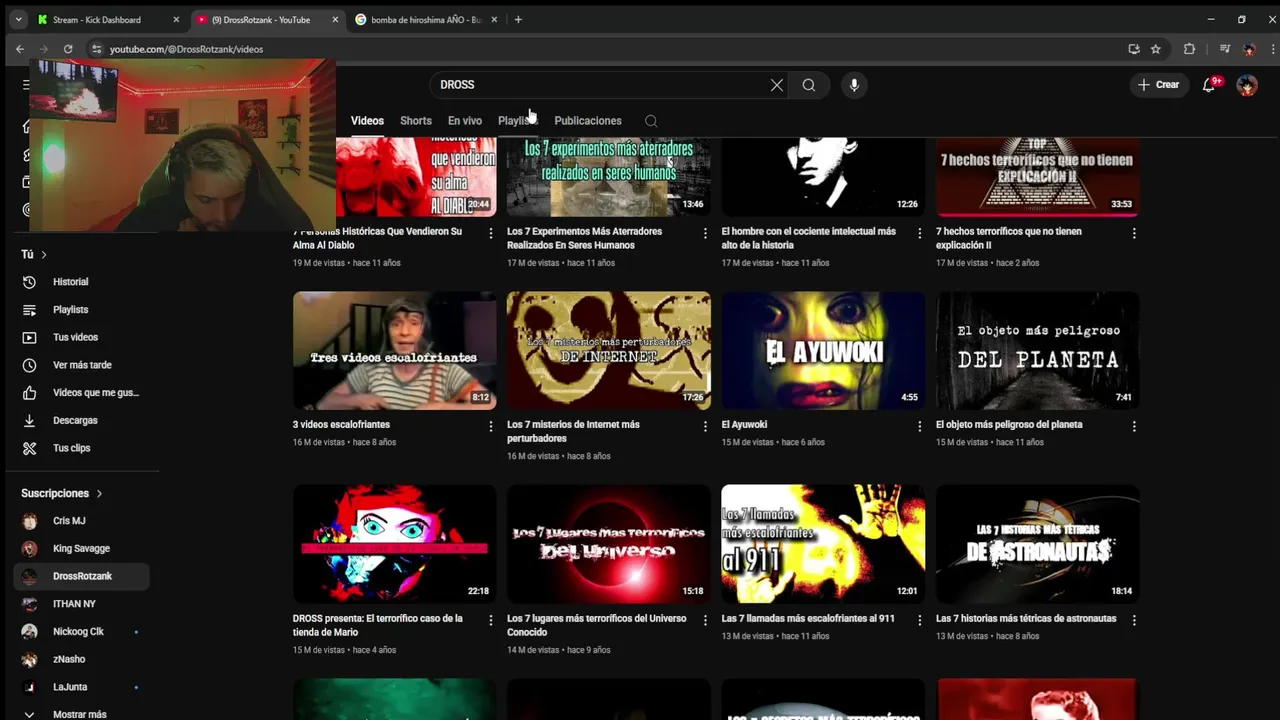The image size is (1280, 720).
Task: Open options for 7 Experimentos Más Aterradores video
Action: pos(705,233)
